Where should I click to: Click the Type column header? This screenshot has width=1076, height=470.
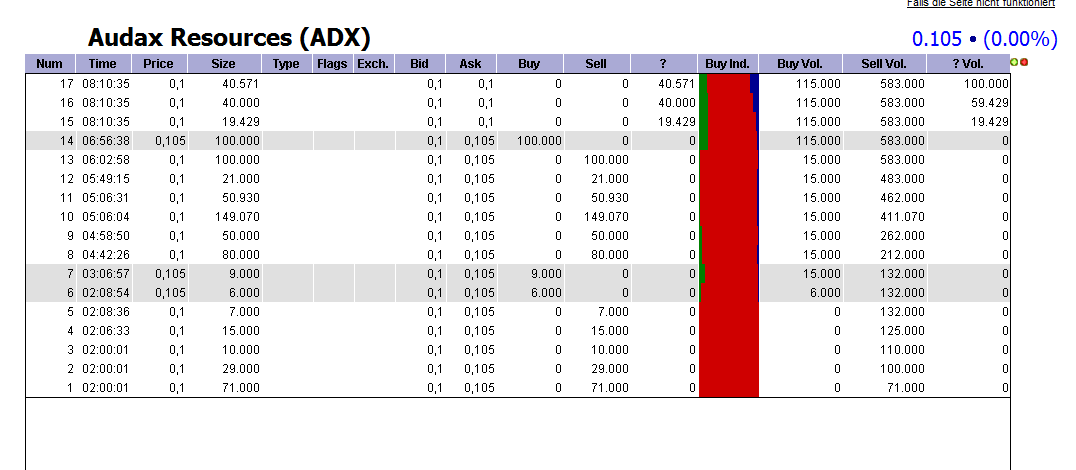click(x=287, y=64)
